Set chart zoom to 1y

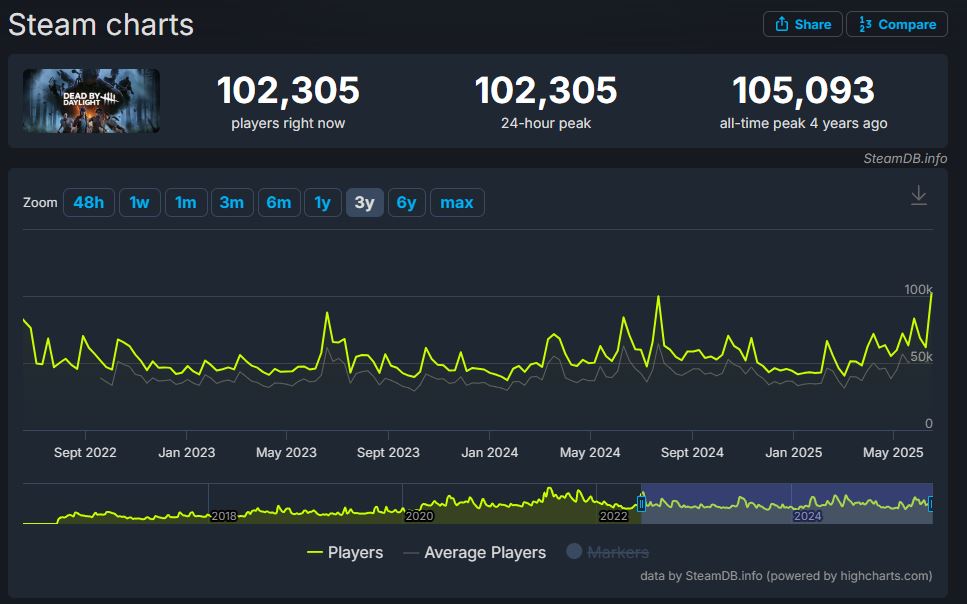point(323,202)
